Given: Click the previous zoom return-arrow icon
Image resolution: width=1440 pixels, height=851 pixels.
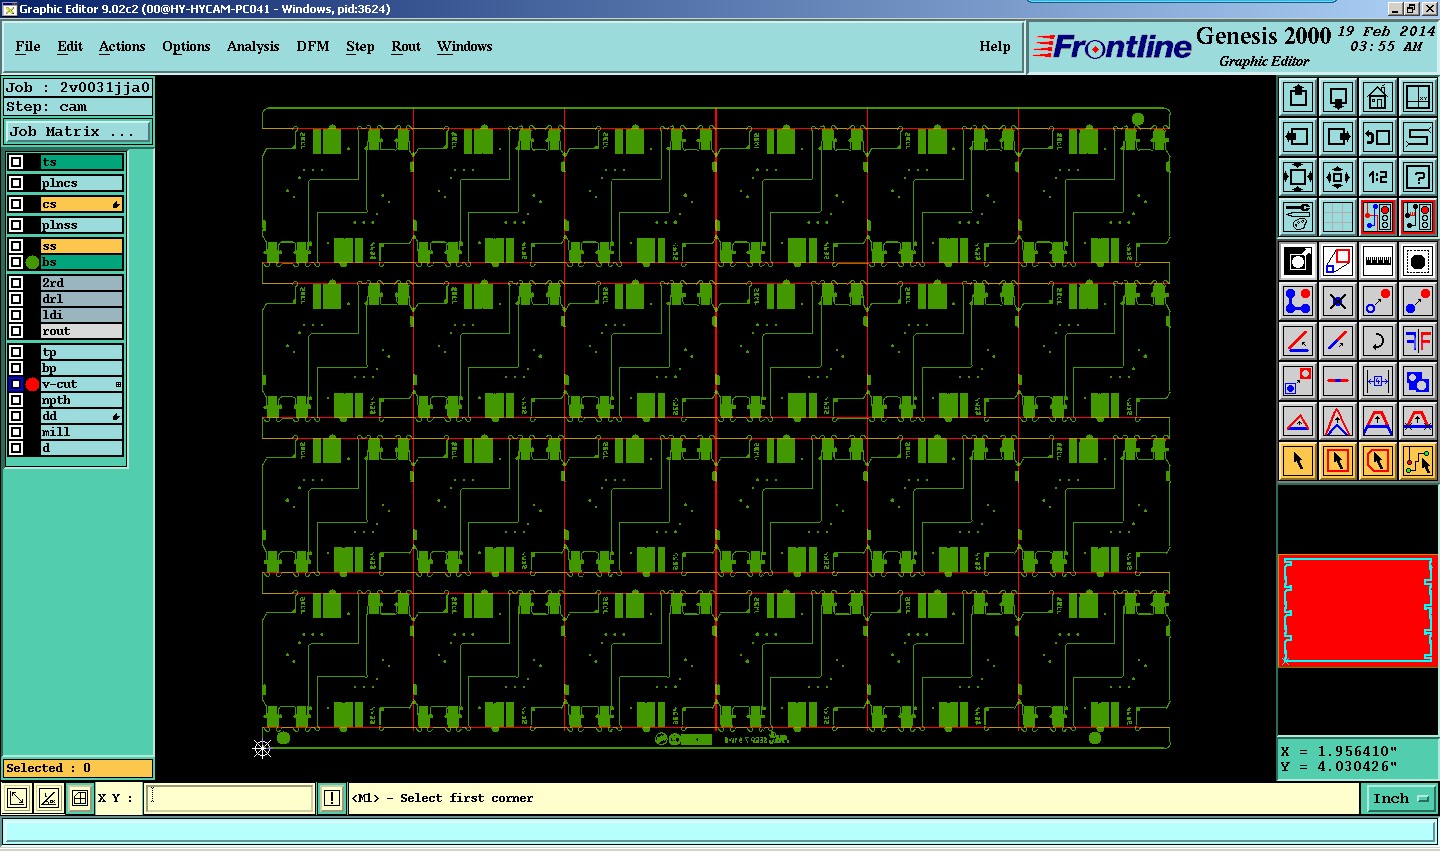Looking at the screenshot, I should pyautogui.click(x=1378, y=137).
